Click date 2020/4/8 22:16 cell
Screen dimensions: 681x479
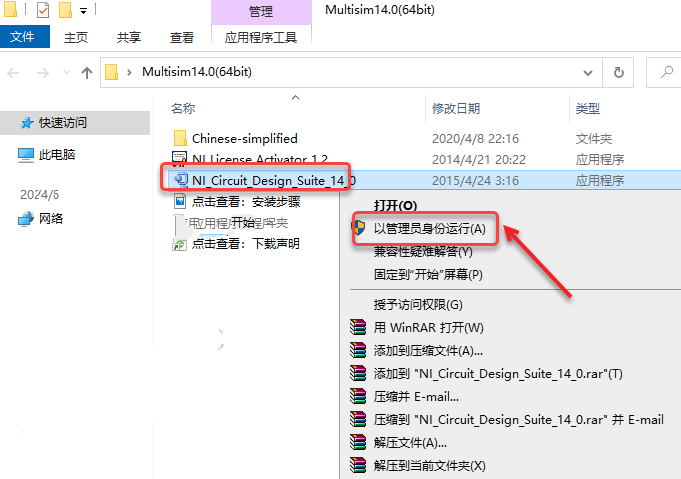point(475,139)
